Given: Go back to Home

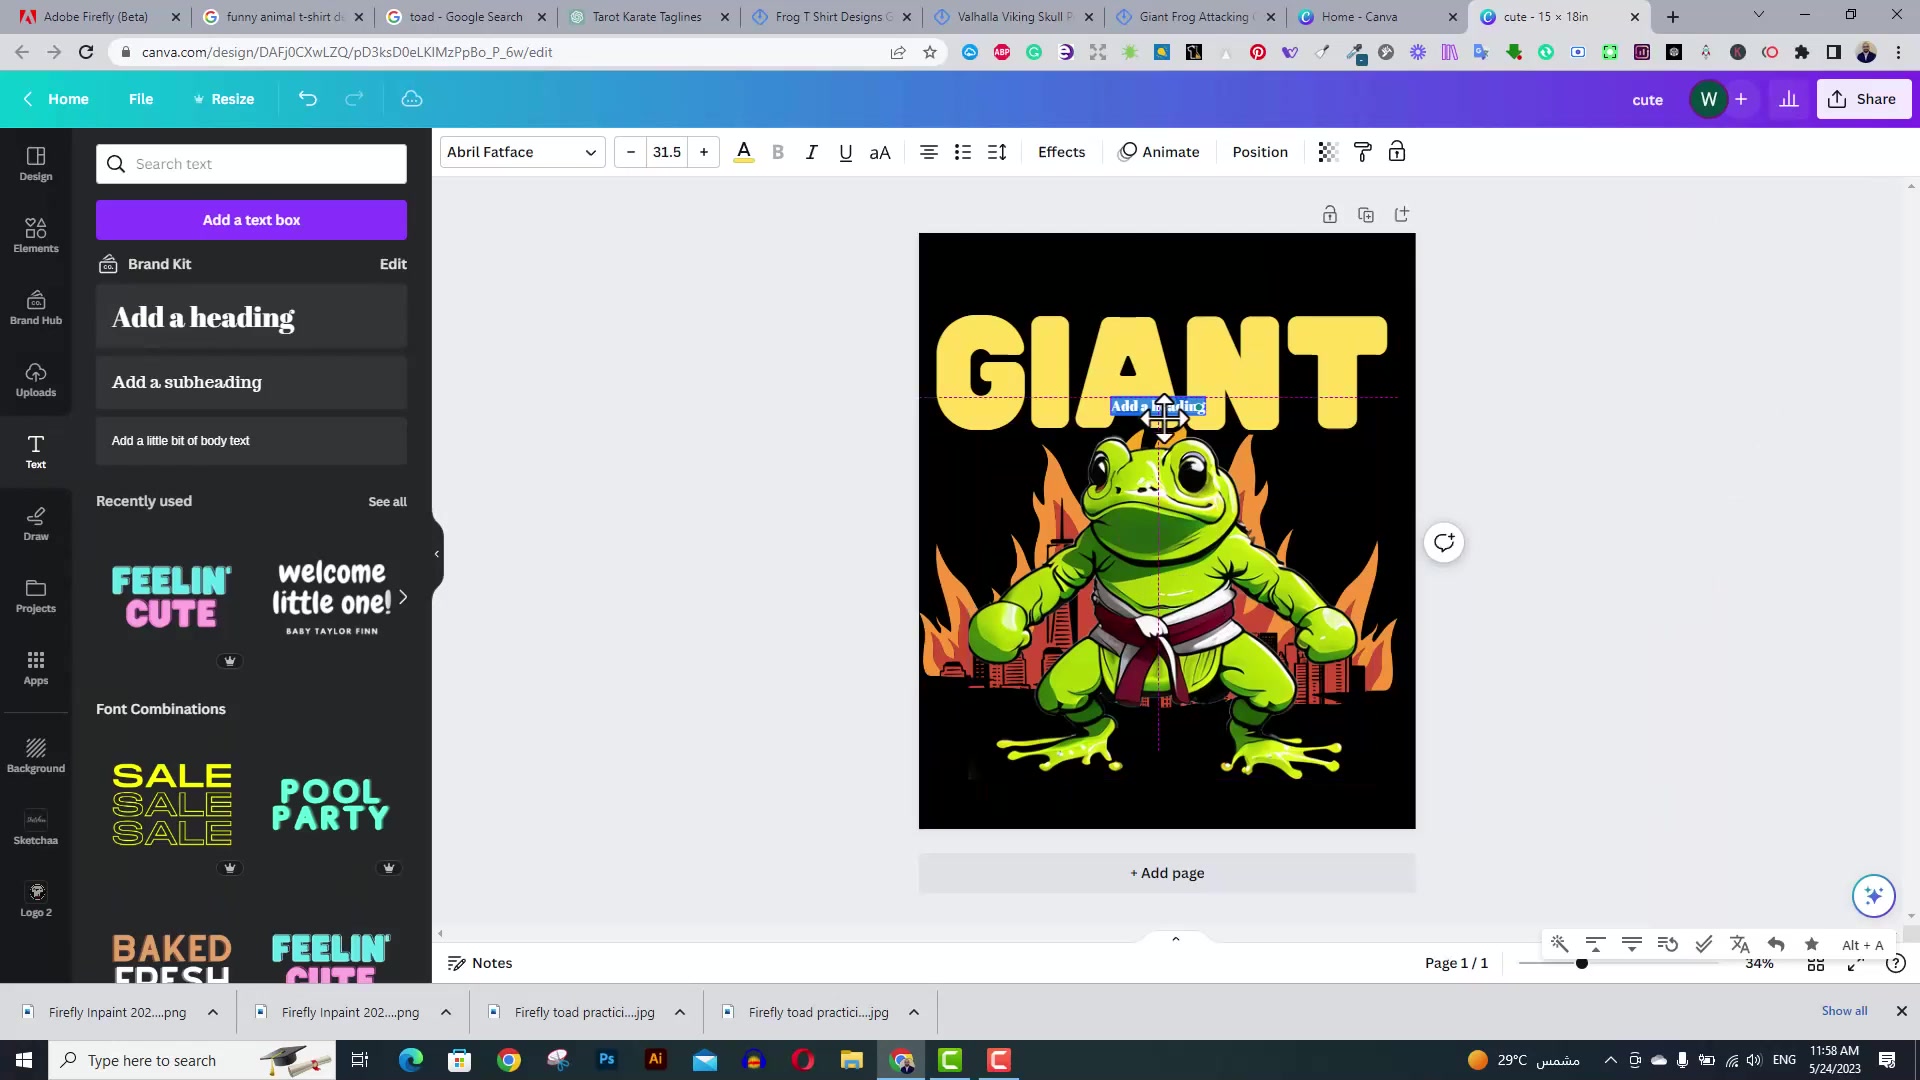Looking at the screenshot, I should (x=56, y=99).
